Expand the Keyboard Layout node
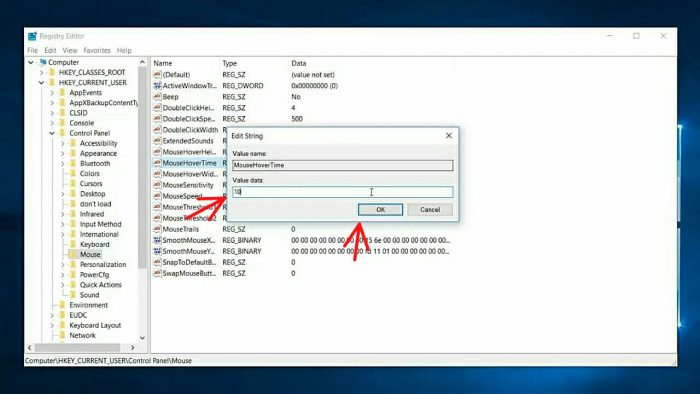The image size is (700, 394). [52, 326]
